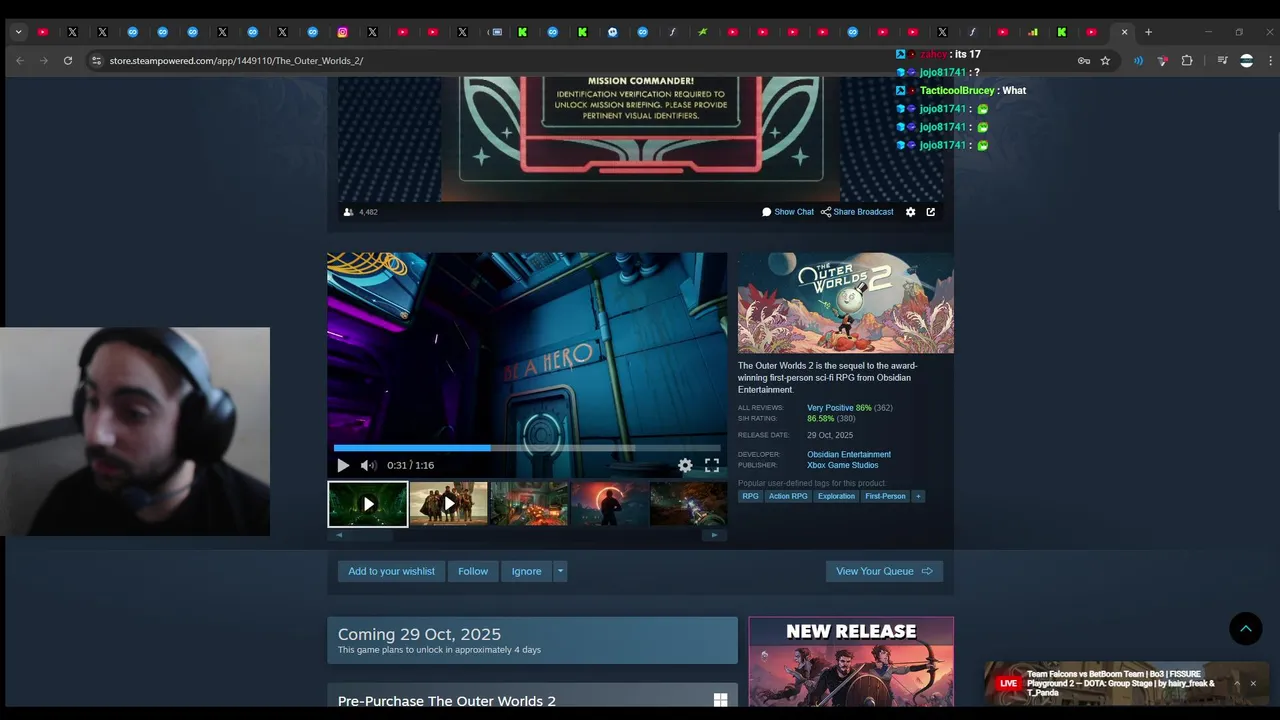Expand the Ignore options dropdown arrow
Image resolution: width=1280 pixels, height=720 pixels.
560,571
